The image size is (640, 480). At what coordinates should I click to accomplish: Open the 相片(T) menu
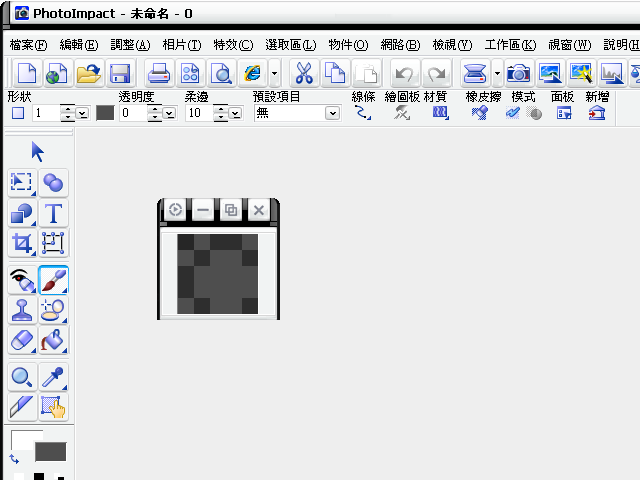(x=182, y=44)
